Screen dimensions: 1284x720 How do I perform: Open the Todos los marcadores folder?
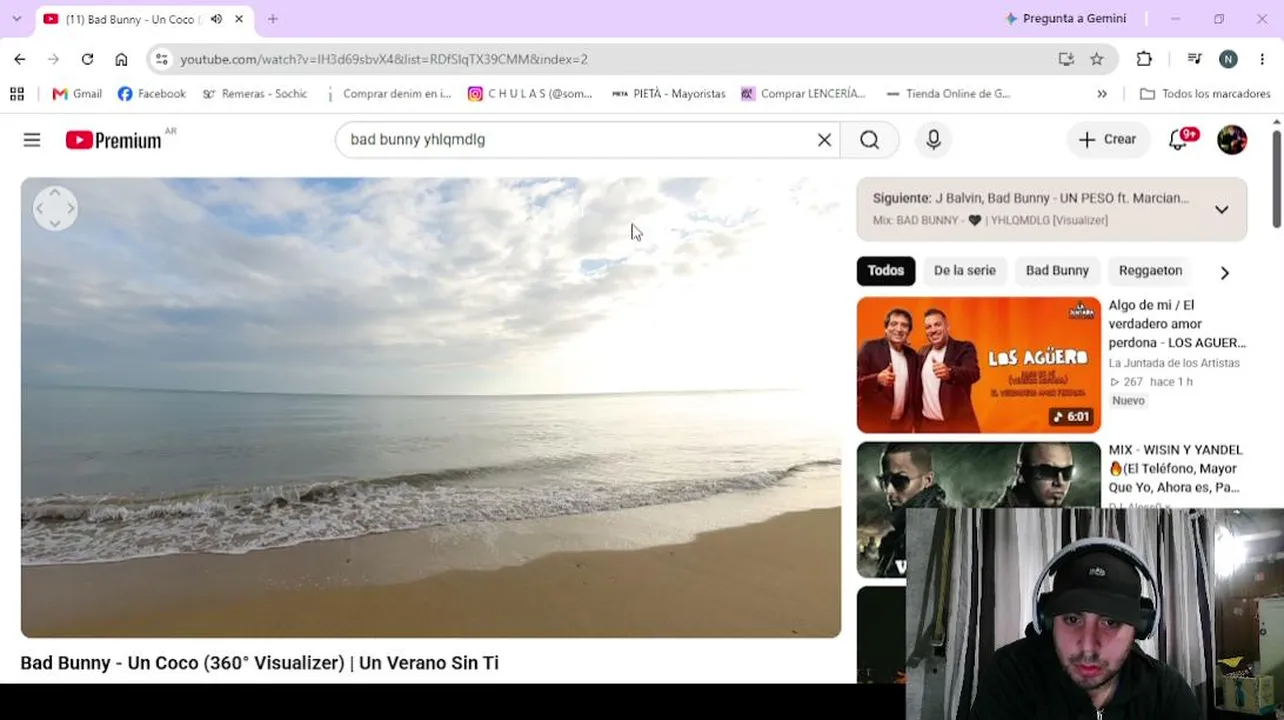point(1205,94)
